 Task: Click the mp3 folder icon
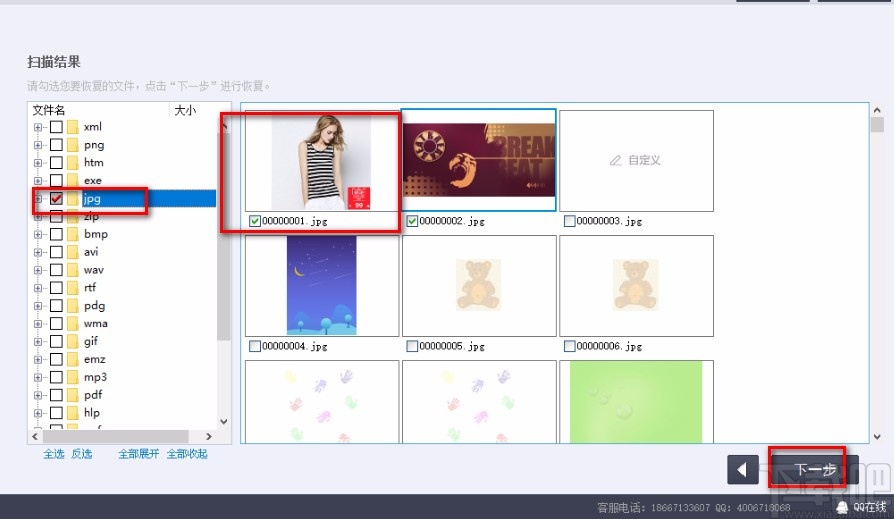point(72,377)
